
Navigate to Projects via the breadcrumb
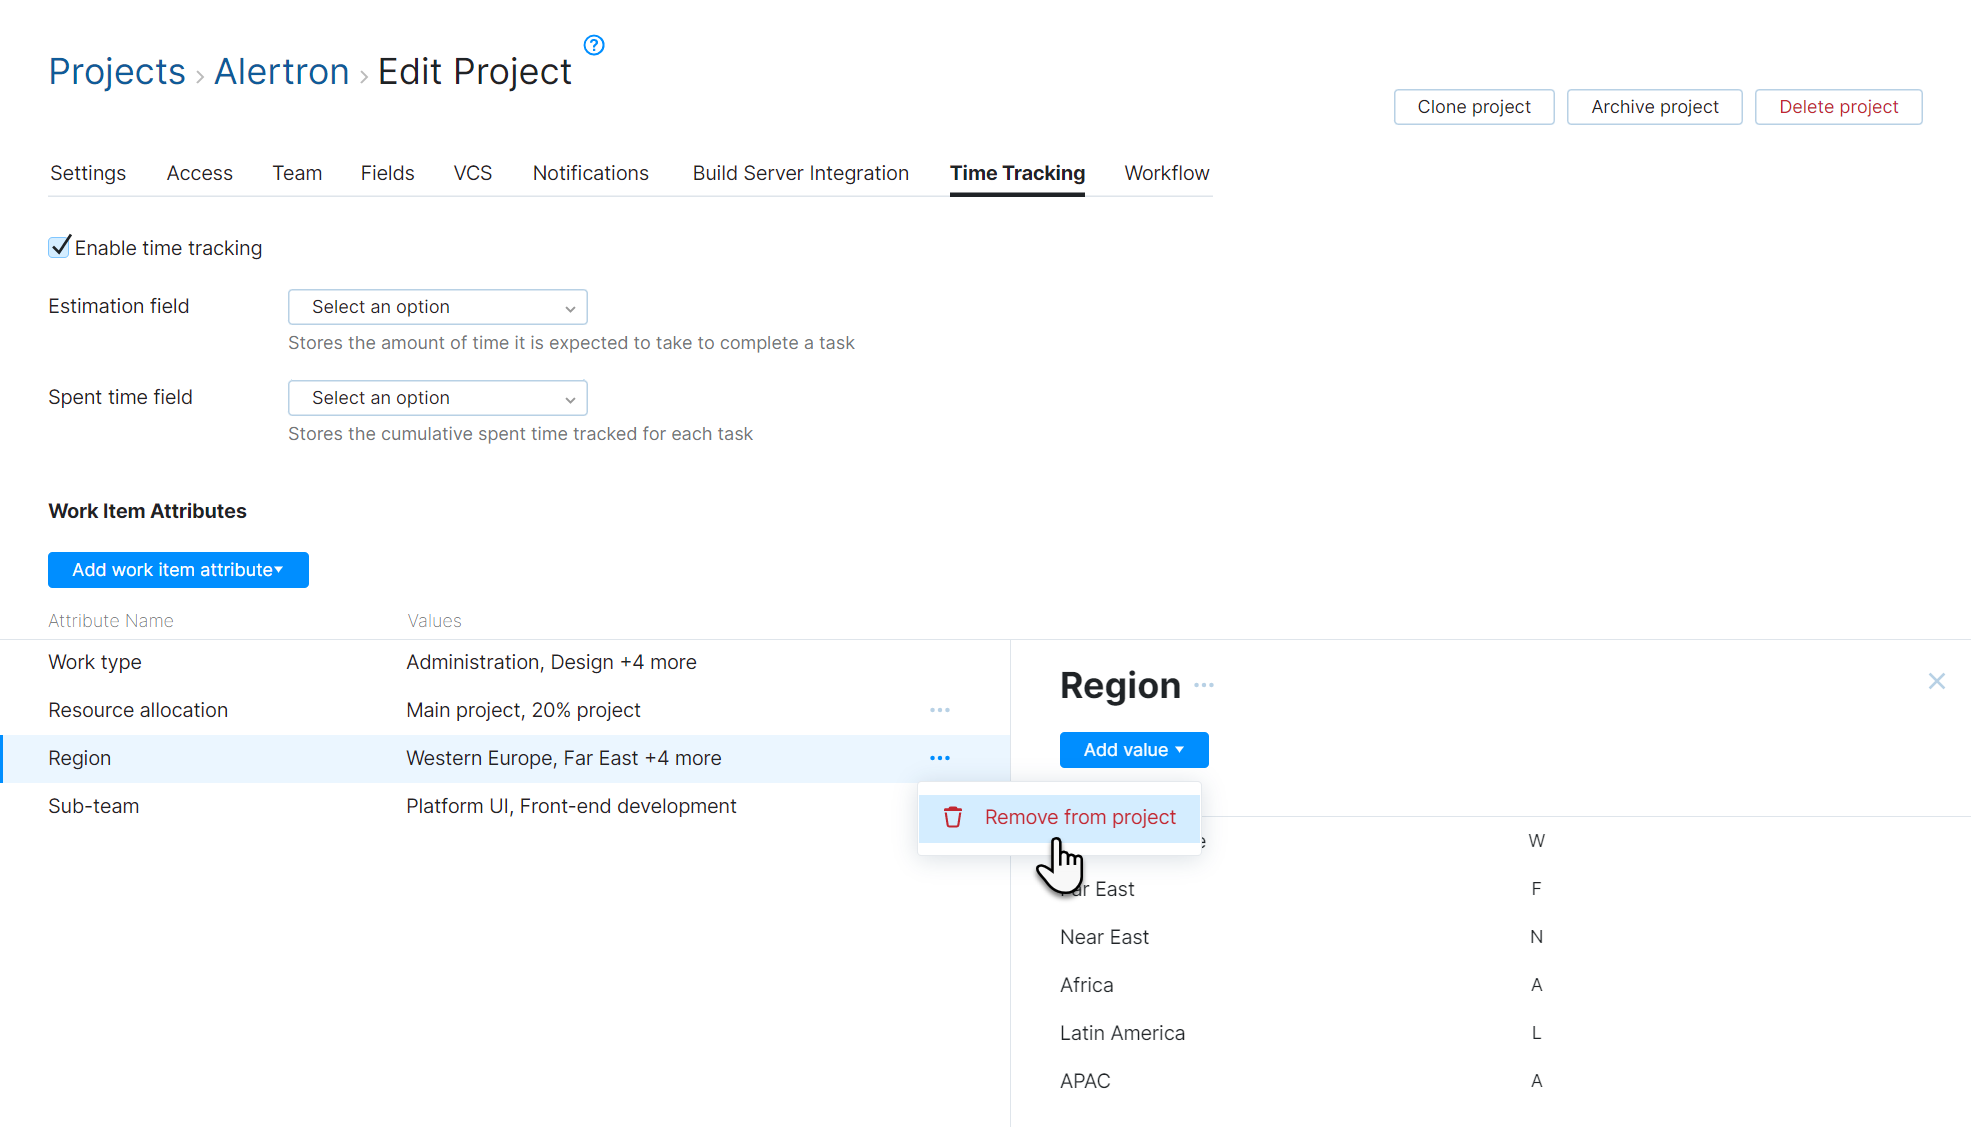[x=116, y=71]
